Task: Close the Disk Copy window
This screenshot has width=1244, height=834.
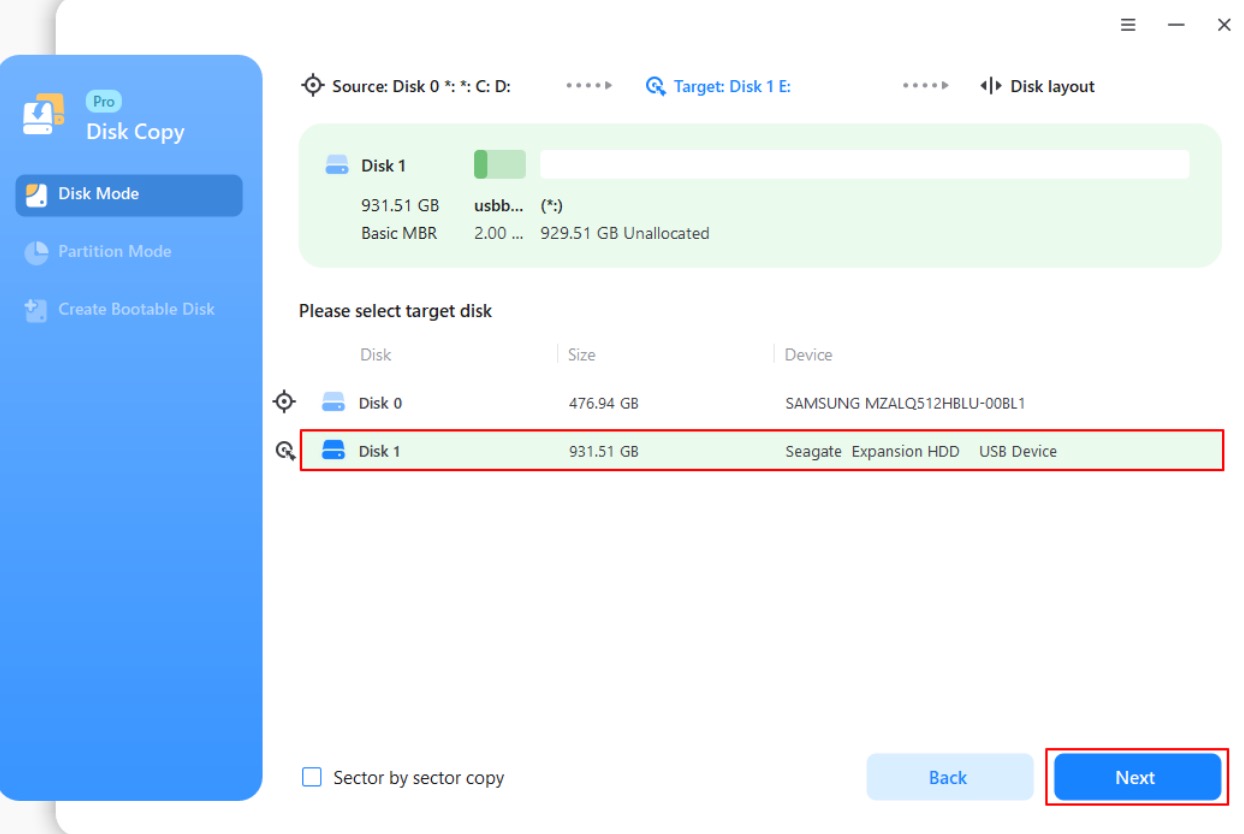Action: pyautogui.click(x=1223, y=25)
